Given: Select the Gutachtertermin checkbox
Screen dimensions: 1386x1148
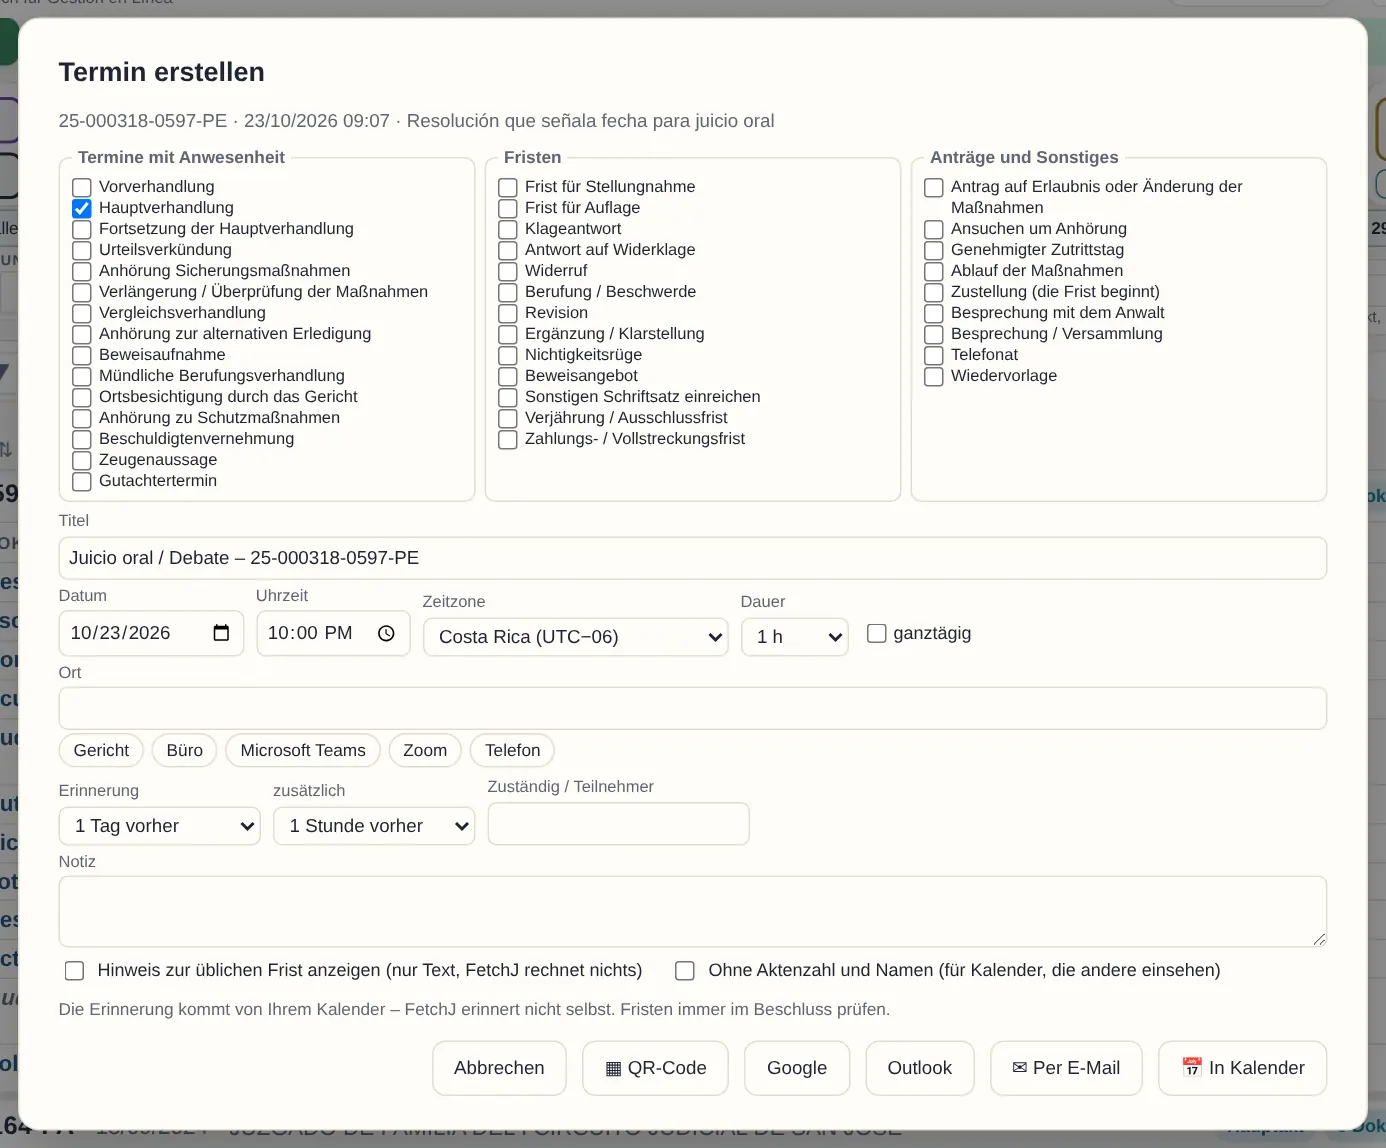Looking at the screenshot, I should pos(82,481).
